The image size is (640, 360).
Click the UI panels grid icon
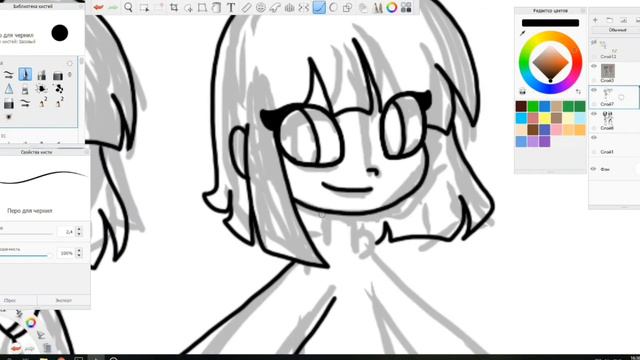(x=406, y=7)
